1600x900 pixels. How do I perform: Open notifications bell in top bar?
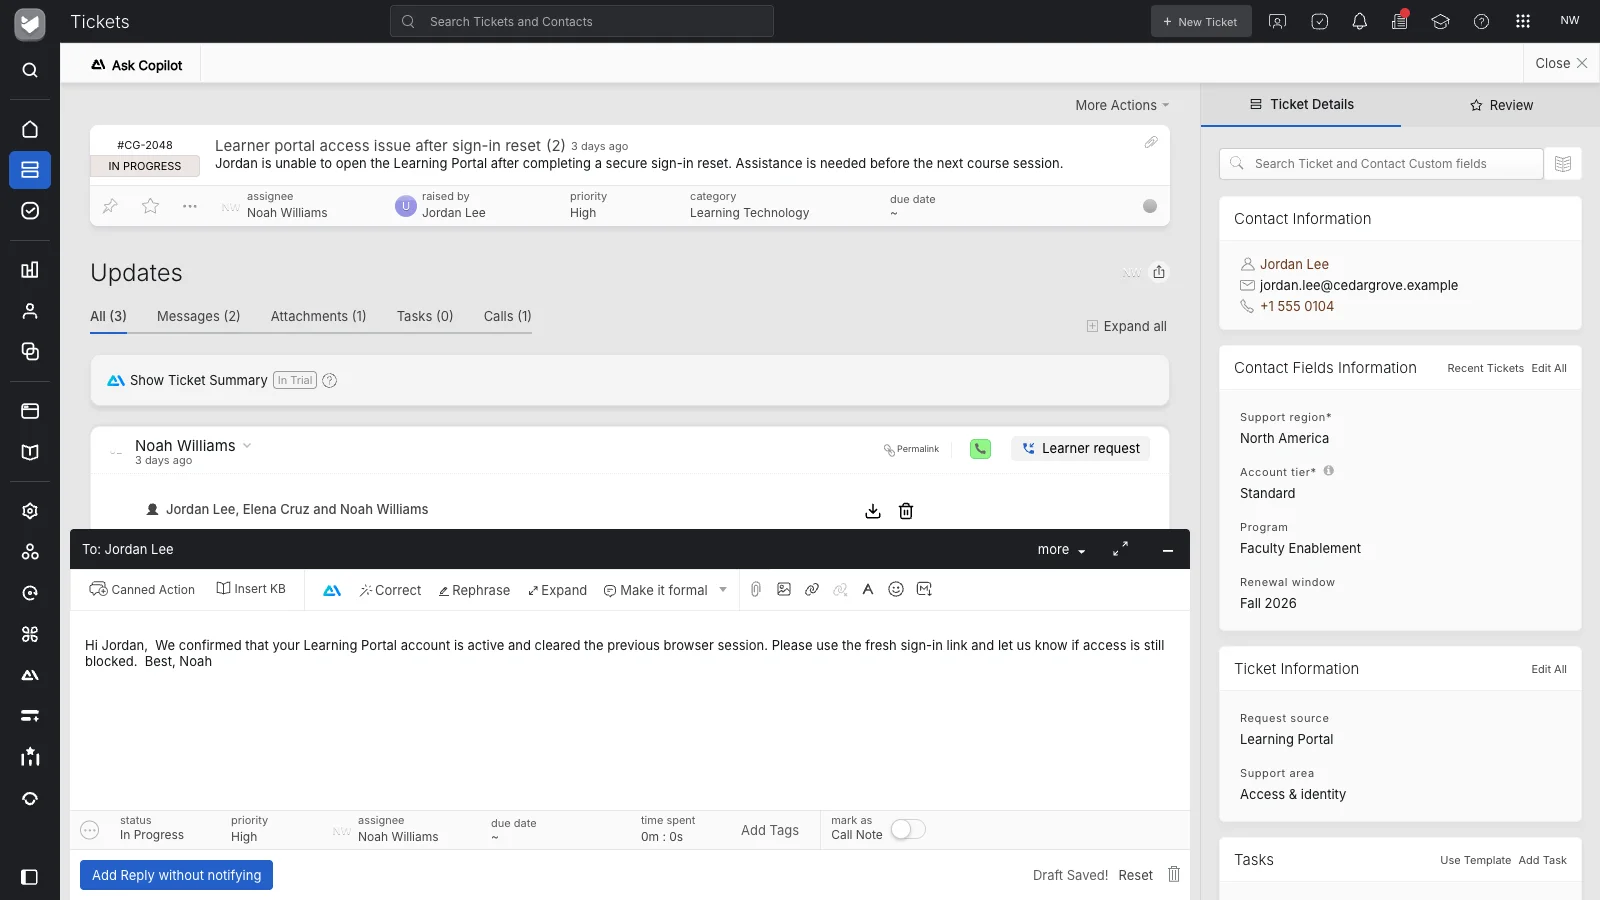pyautogui.click(x=1359, y=21)
